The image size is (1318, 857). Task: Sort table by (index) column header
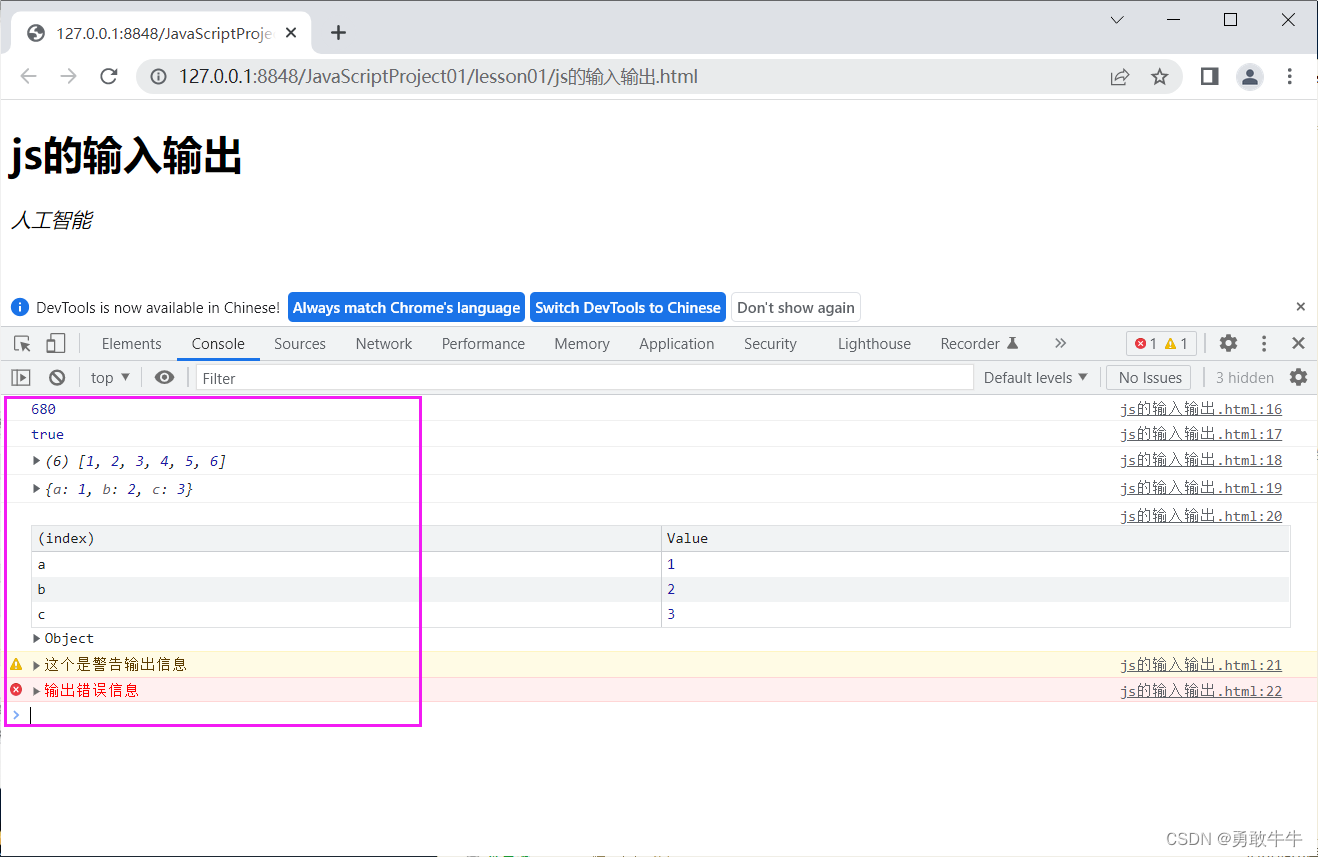click(x=346, y=538)
